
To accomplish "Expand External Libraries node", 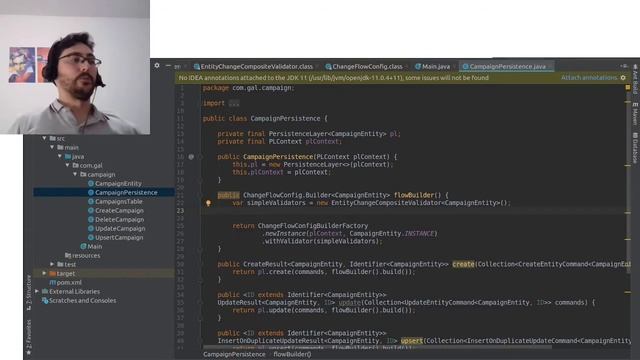I will pos(37,291).
